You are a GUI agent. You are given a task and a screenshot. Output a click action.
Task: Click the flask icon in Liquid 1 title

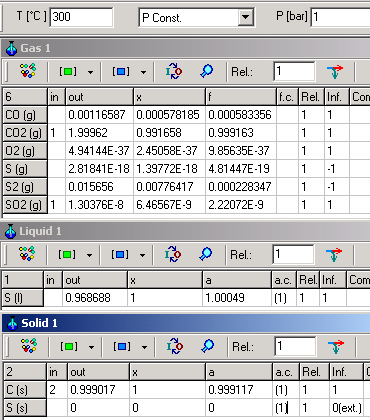point(11,231)
